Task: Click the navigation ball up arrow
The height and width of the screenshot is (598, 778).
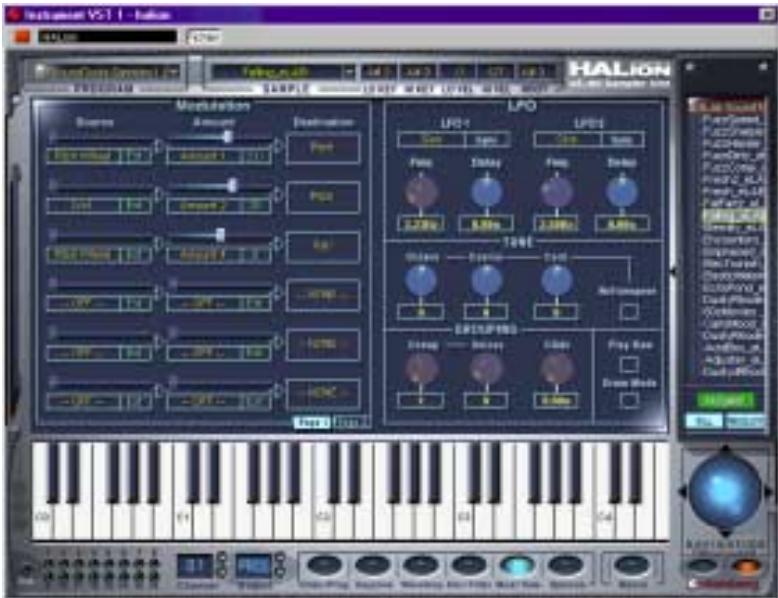Action: coord(725,450)
